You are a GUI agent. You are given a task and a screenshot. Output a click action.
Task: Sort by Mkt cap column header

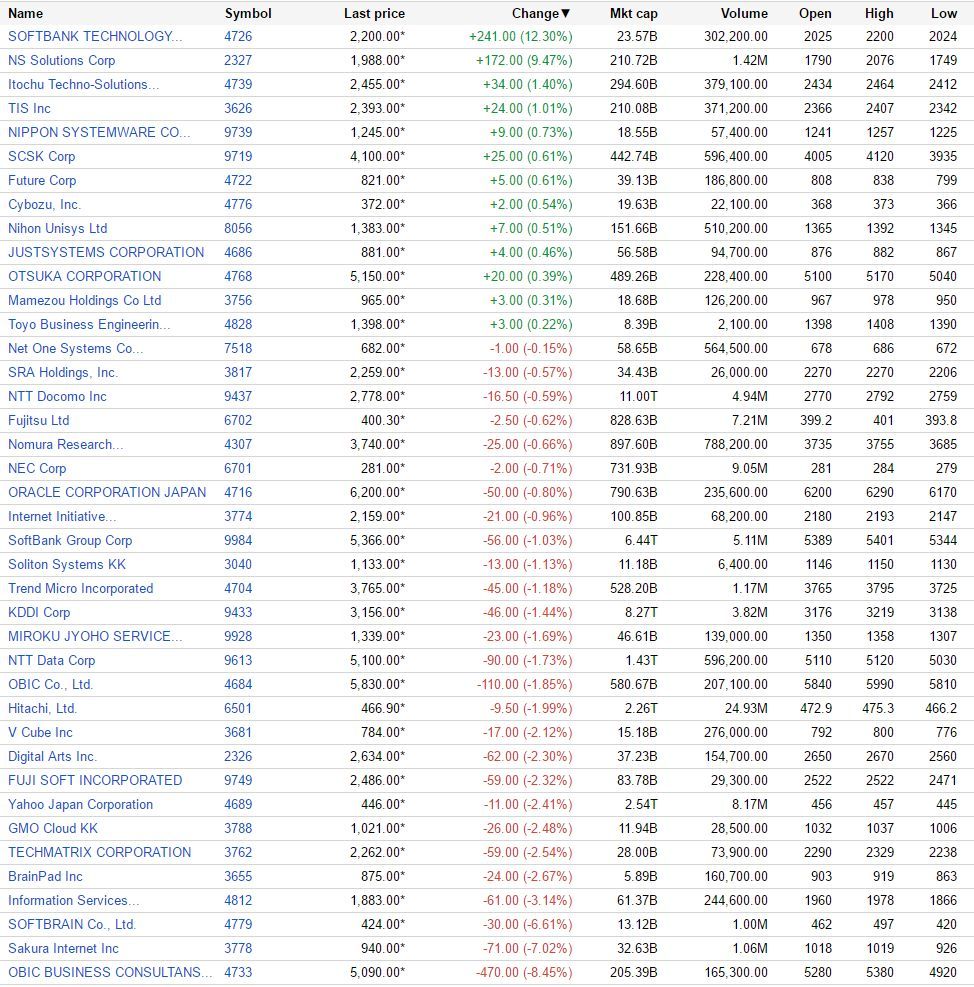633,13
